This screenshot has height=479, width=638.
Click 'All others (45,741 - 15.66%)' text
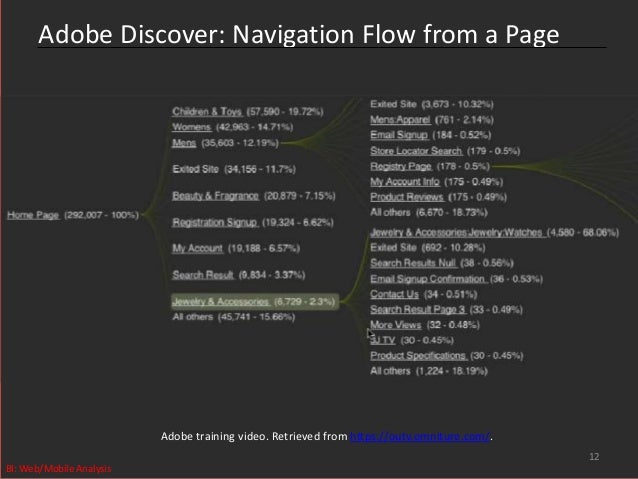tap(234, 317)
